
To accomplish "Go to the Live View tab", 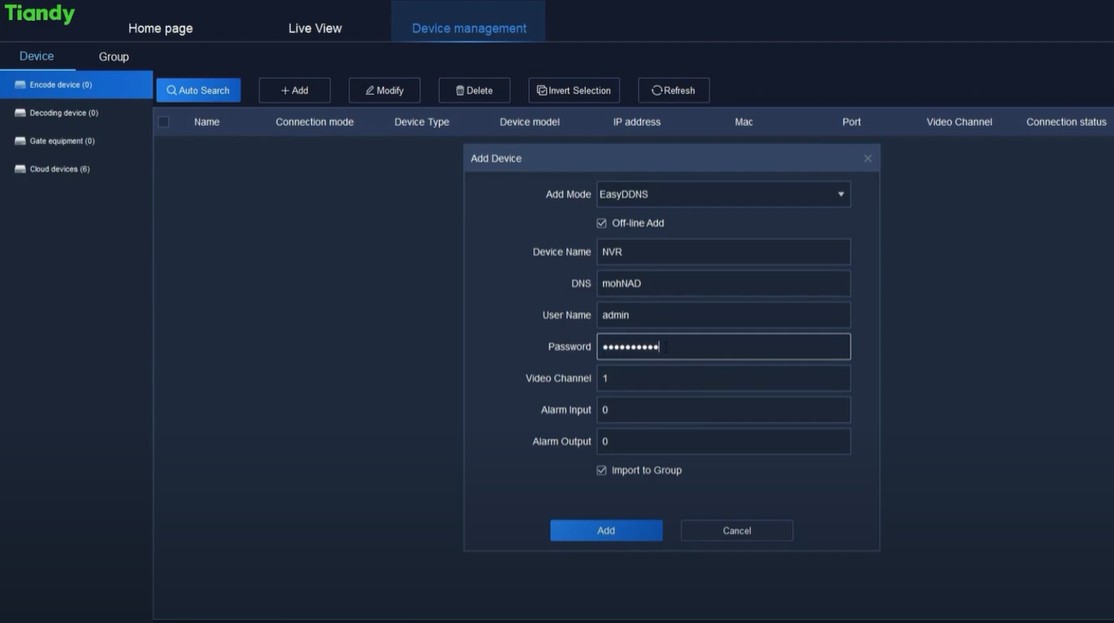I will (x=315, y=29).
